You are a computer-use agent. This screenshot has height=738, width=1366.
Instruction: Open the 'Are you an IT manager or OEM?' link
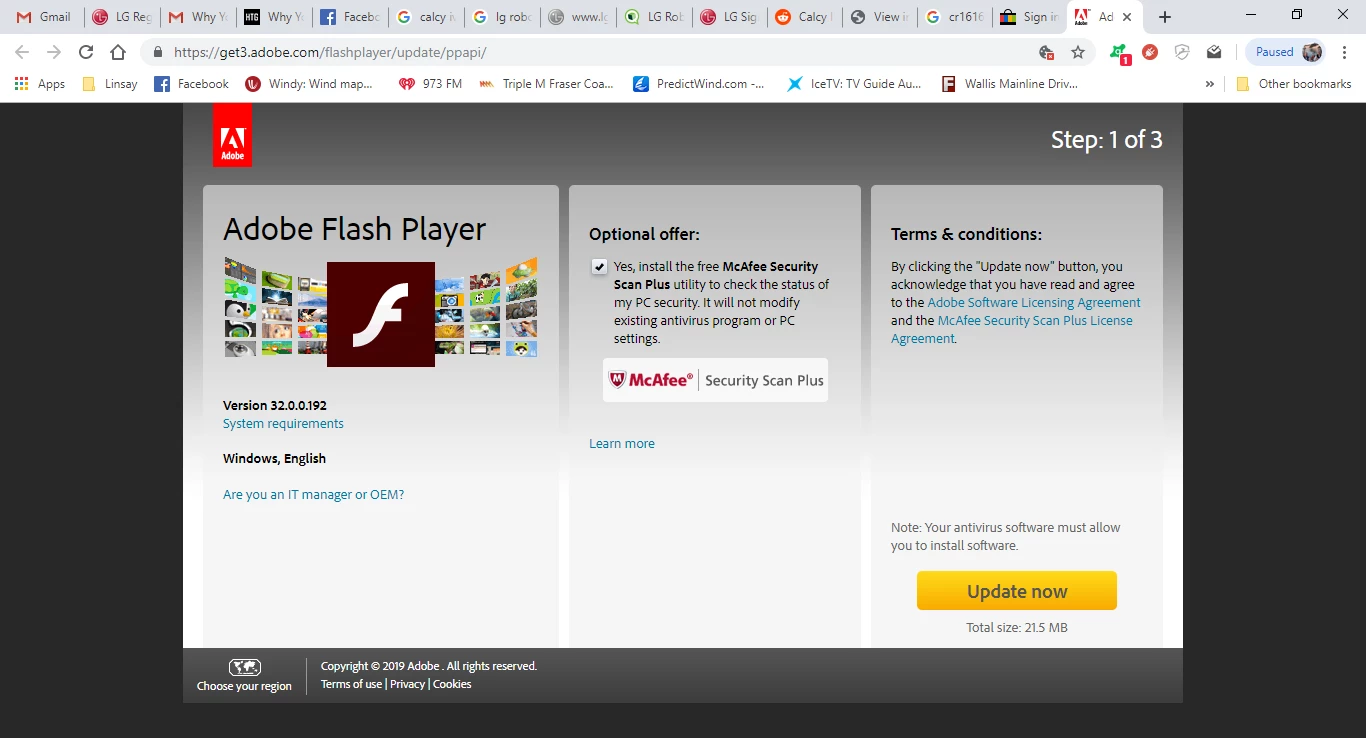(x=313, y=495)
